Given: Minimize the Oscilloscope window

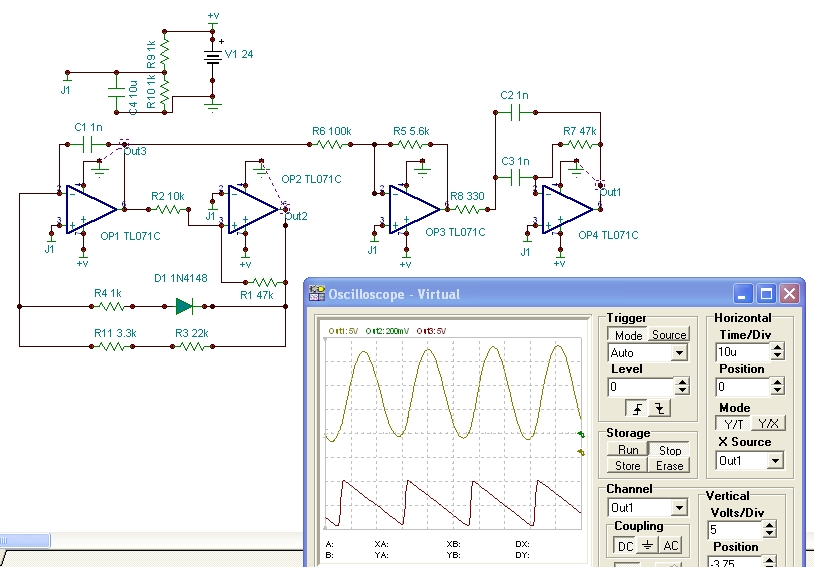Looking at the screenshot, I should pos(742,294).
